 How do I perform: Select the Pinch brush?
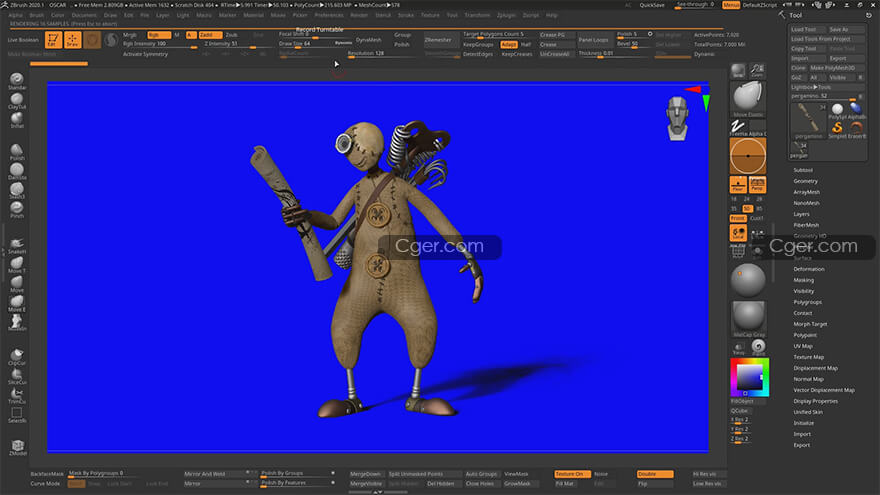(17, 209)
